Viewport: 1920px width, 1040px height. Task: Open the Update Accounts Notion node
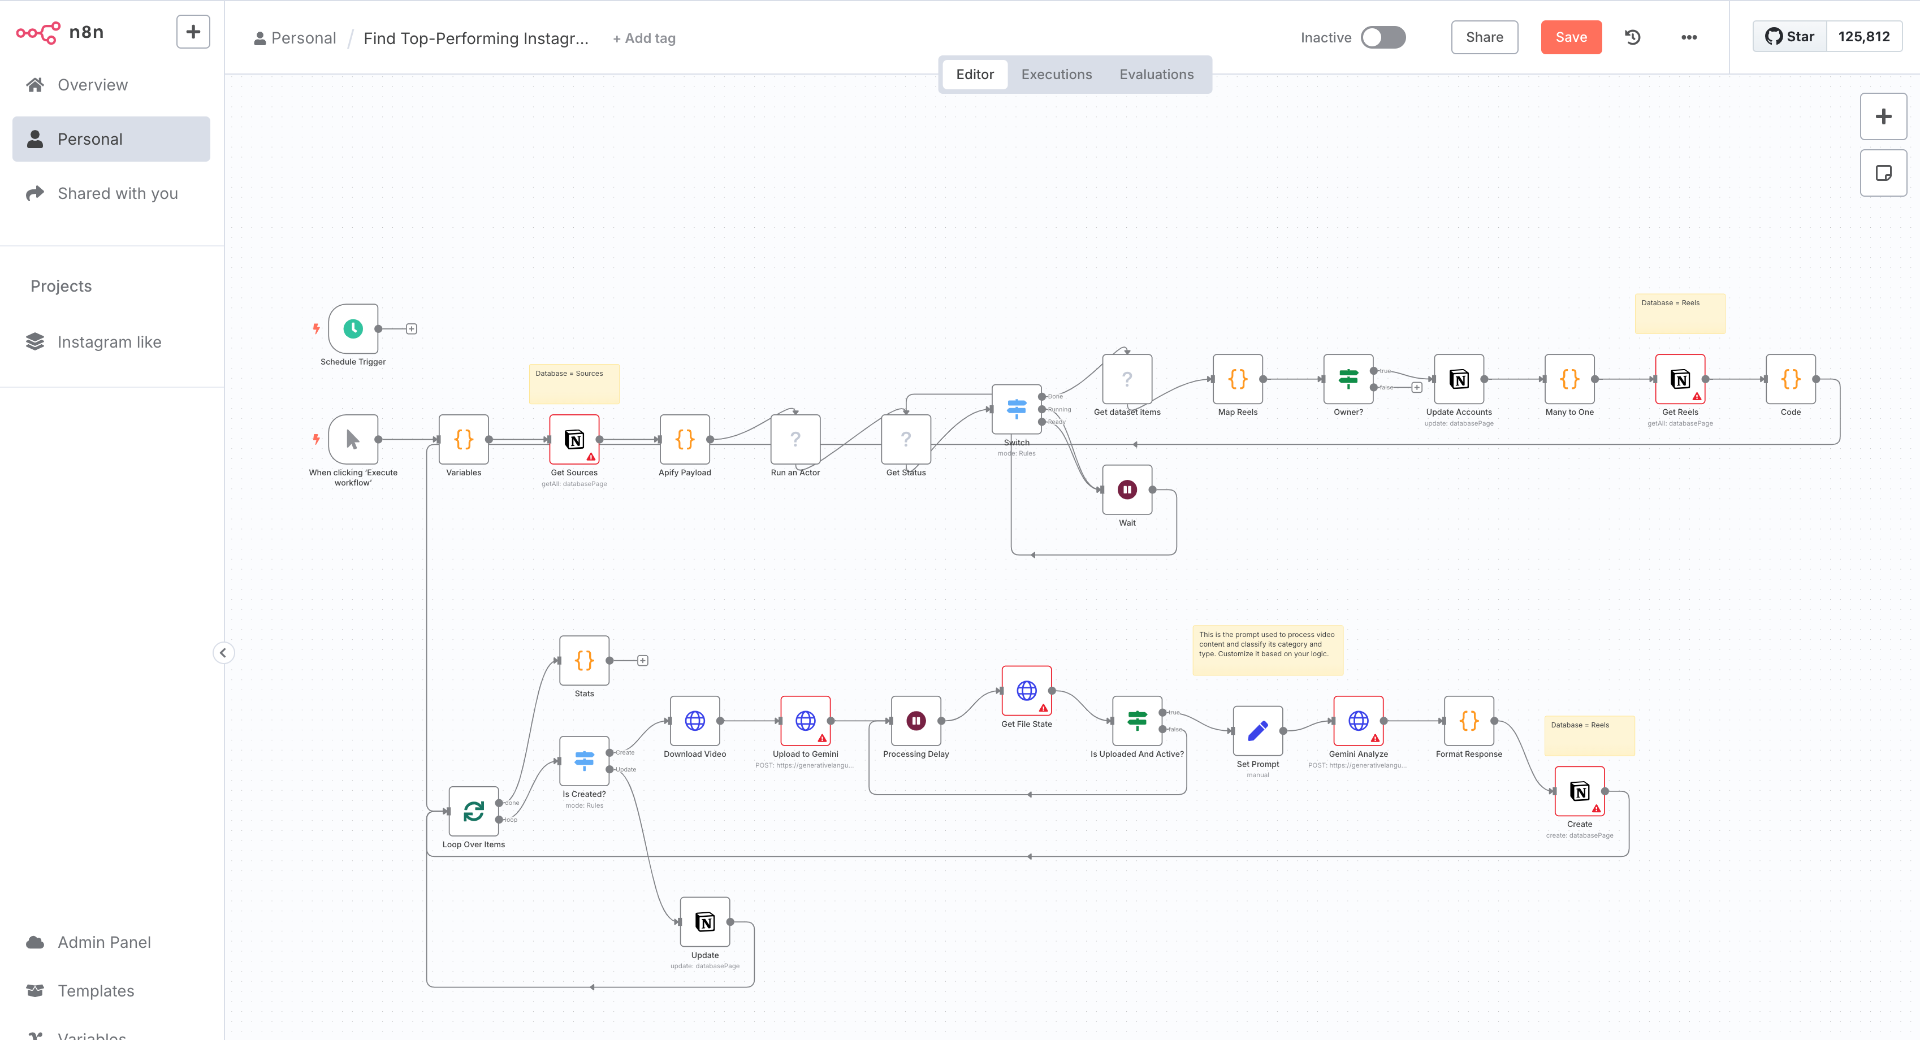pyautogui.click(x=1459, y=379)
